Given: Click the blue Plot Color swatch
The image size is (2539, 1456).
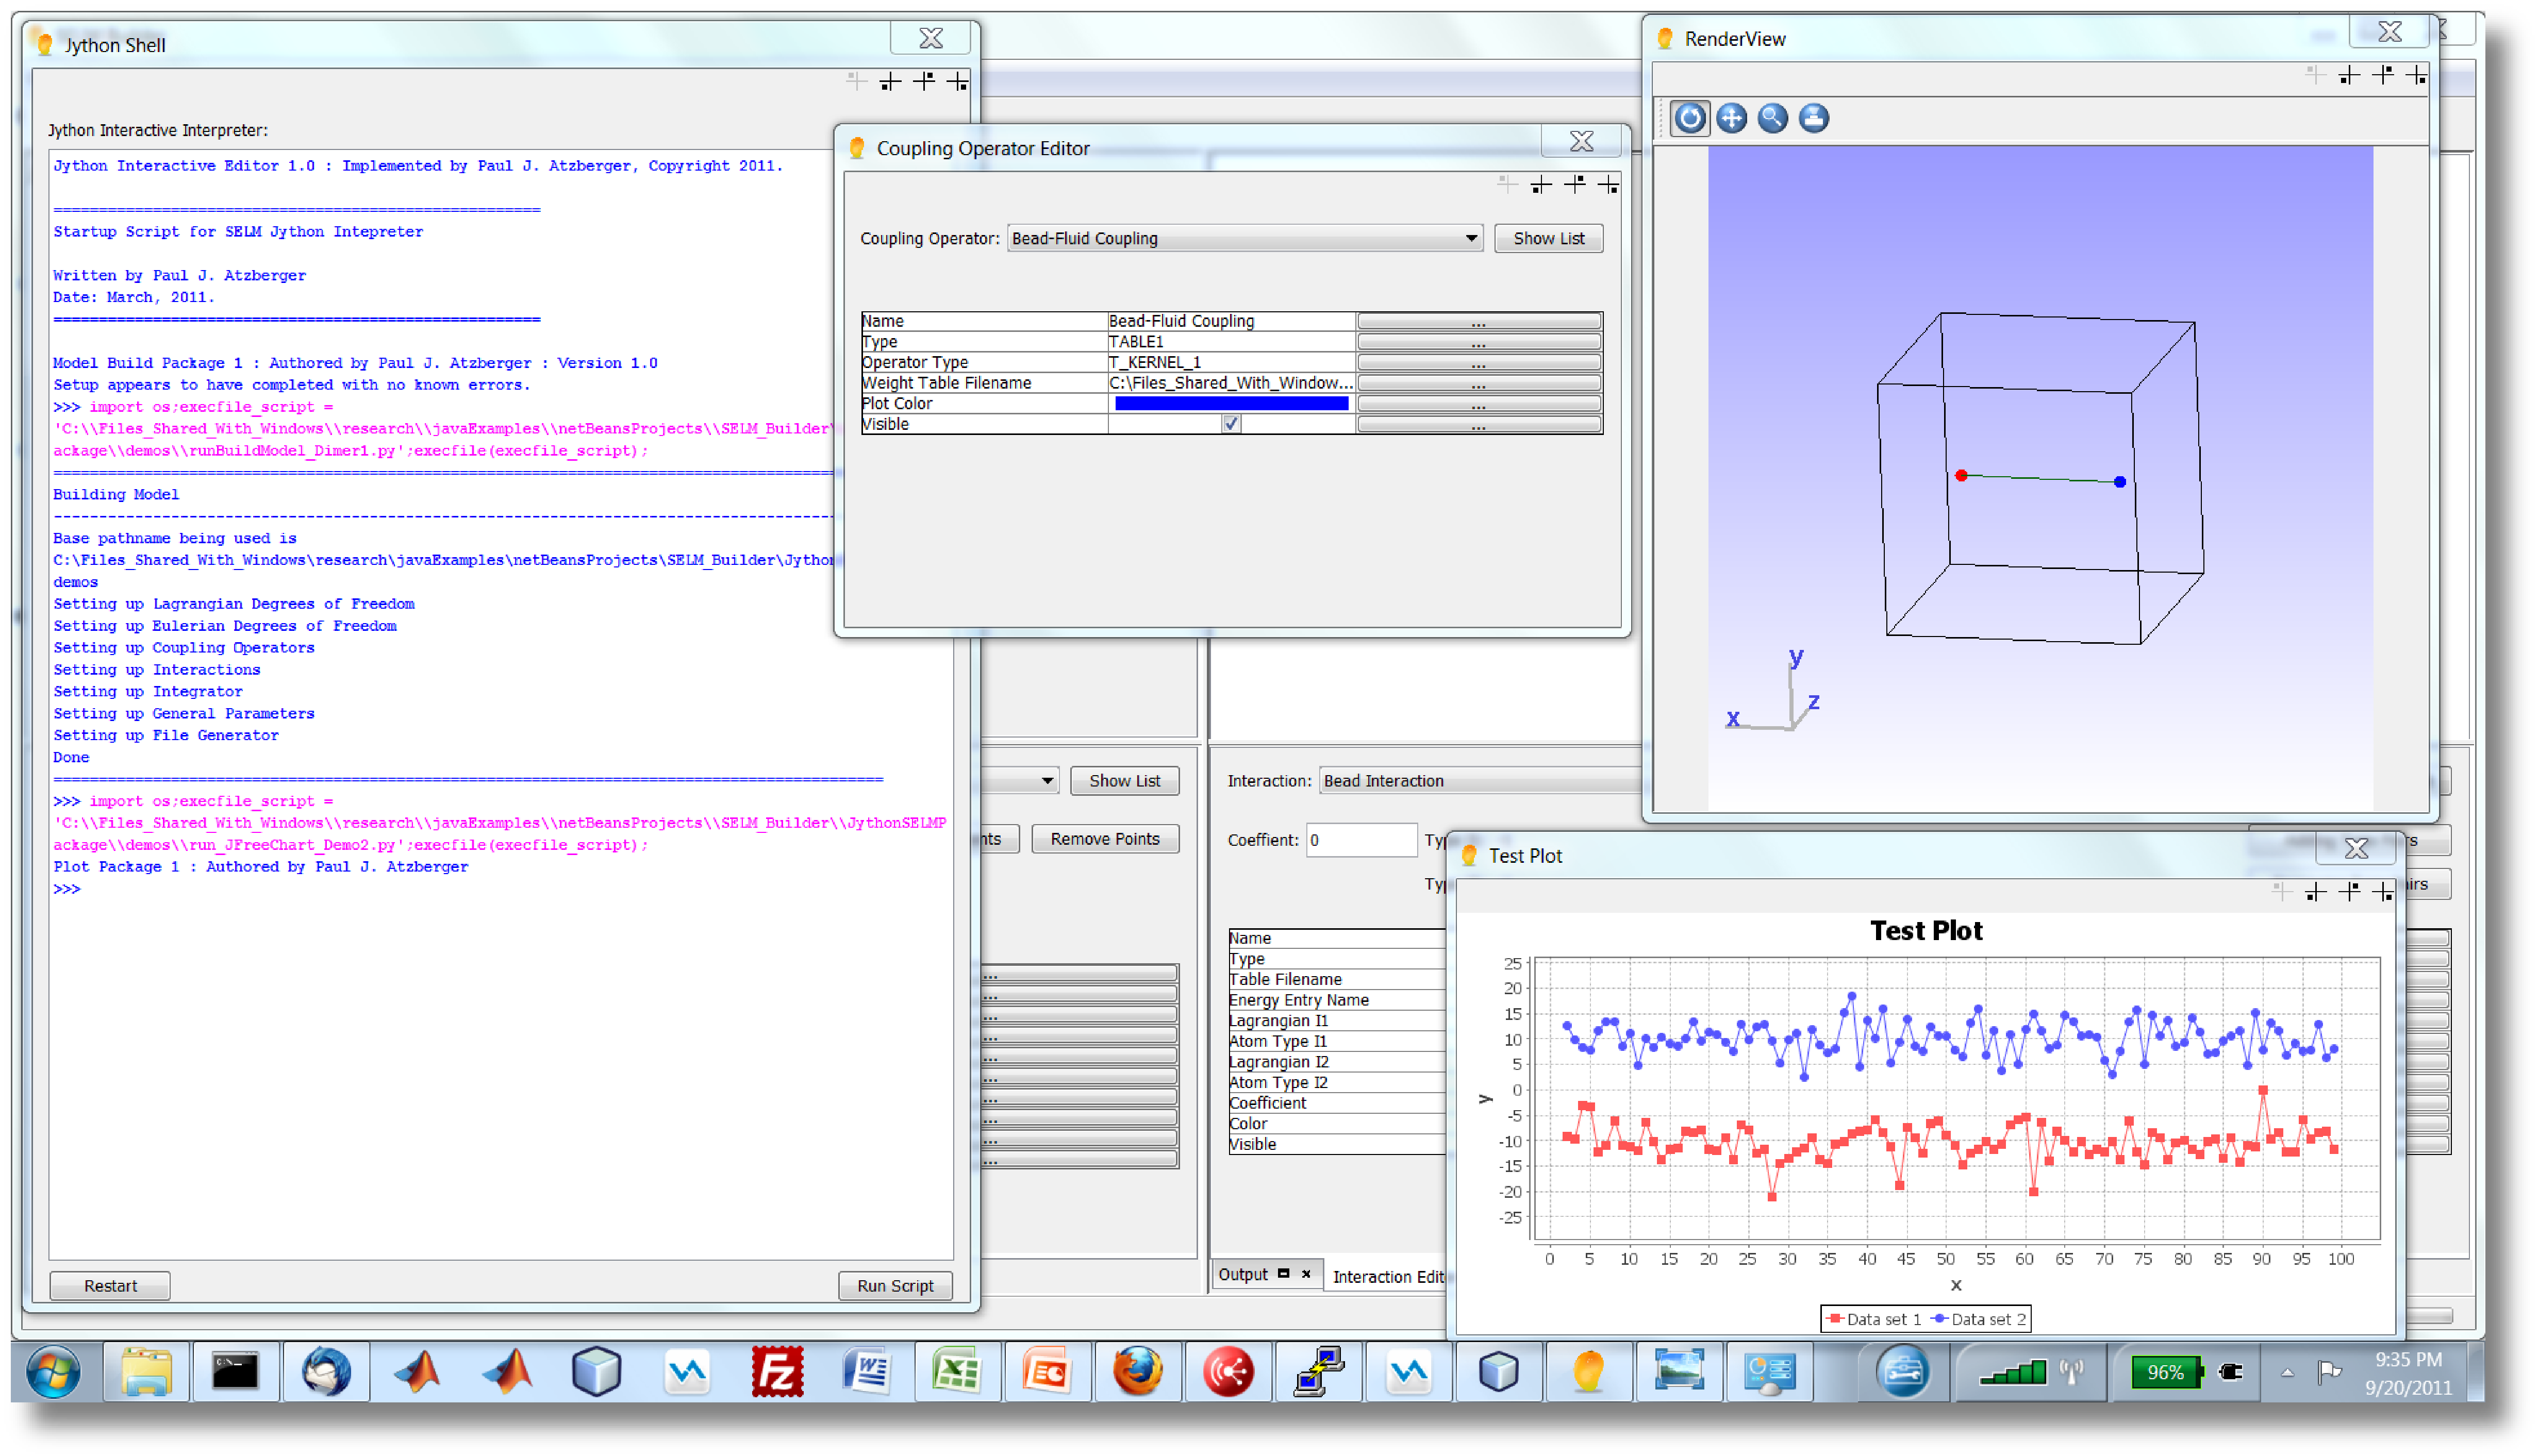Looking at the screenshot, I should point(1231,404).
